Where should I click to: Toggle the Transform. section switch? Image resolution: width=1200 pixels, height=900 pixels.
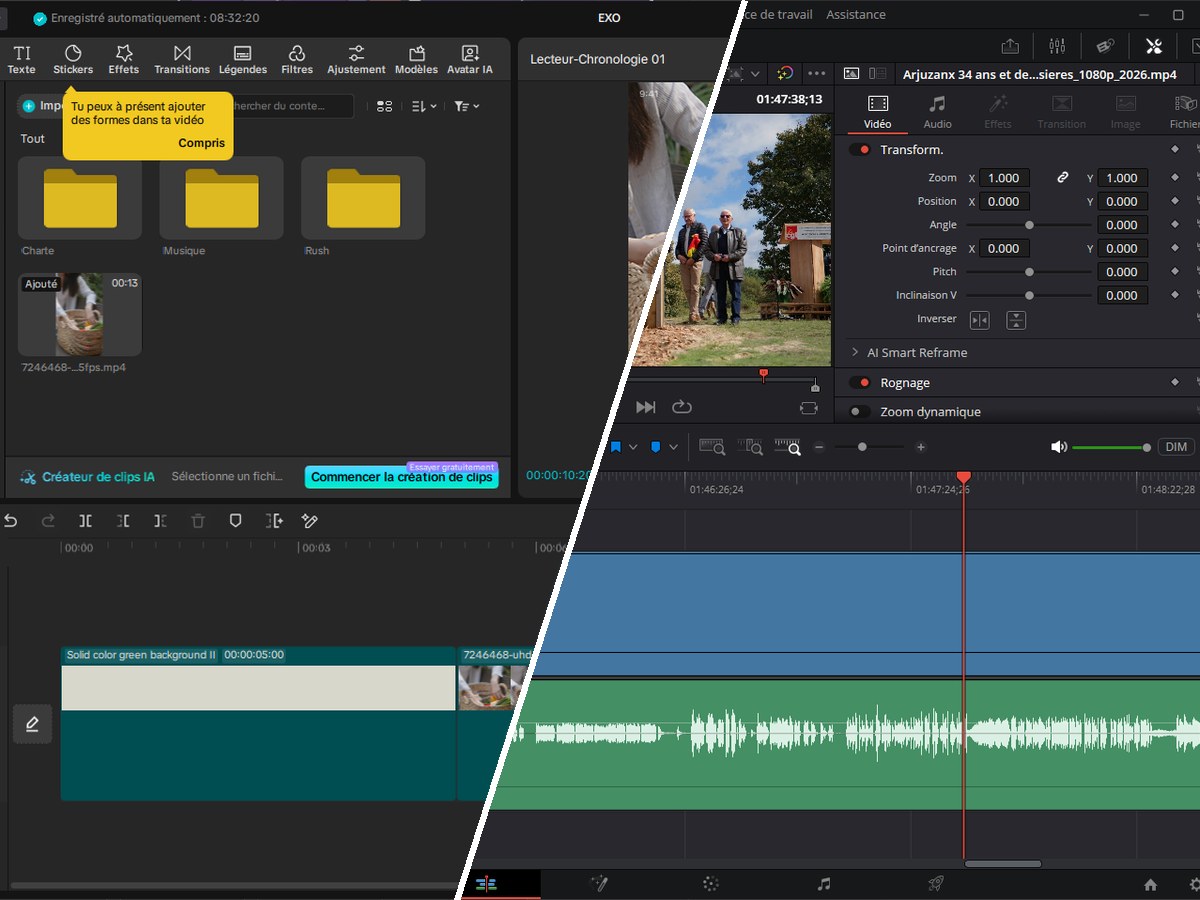860,150
